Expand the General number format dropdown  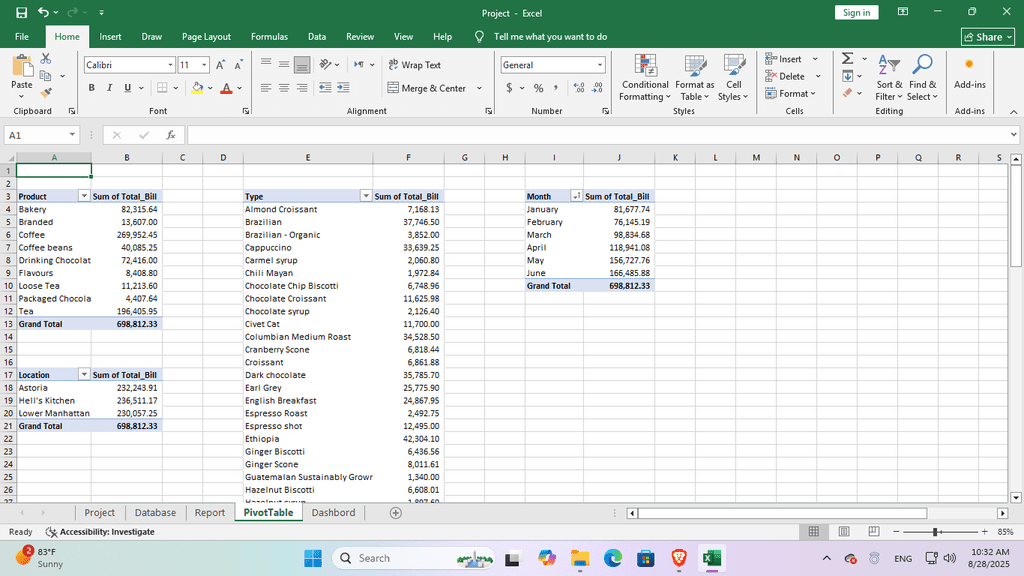[600, 65]
